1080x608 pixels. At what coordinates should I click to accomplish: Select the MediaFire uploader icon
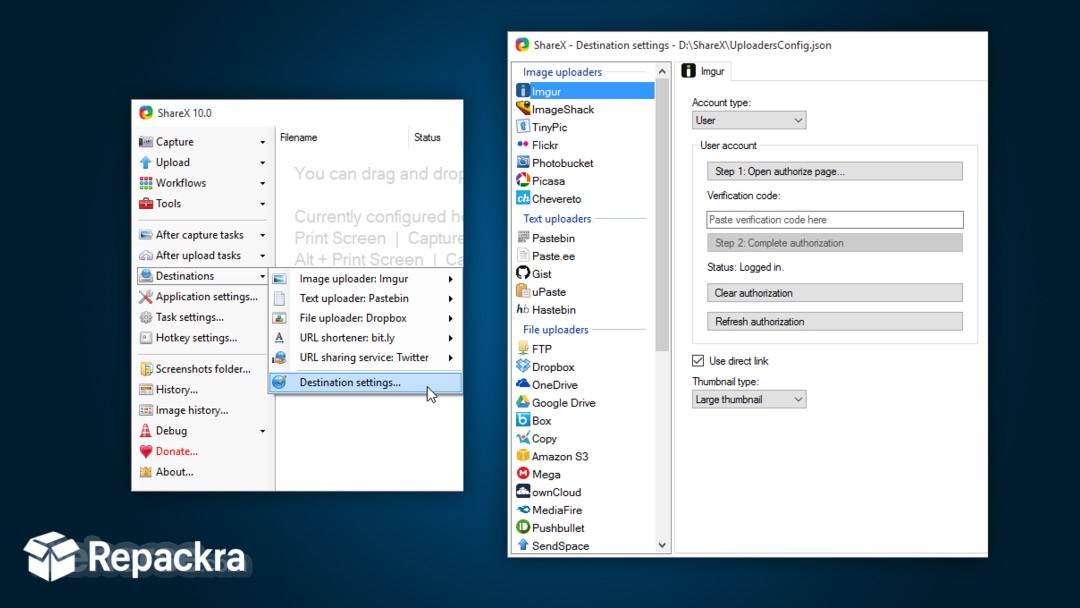coord(523,510)
